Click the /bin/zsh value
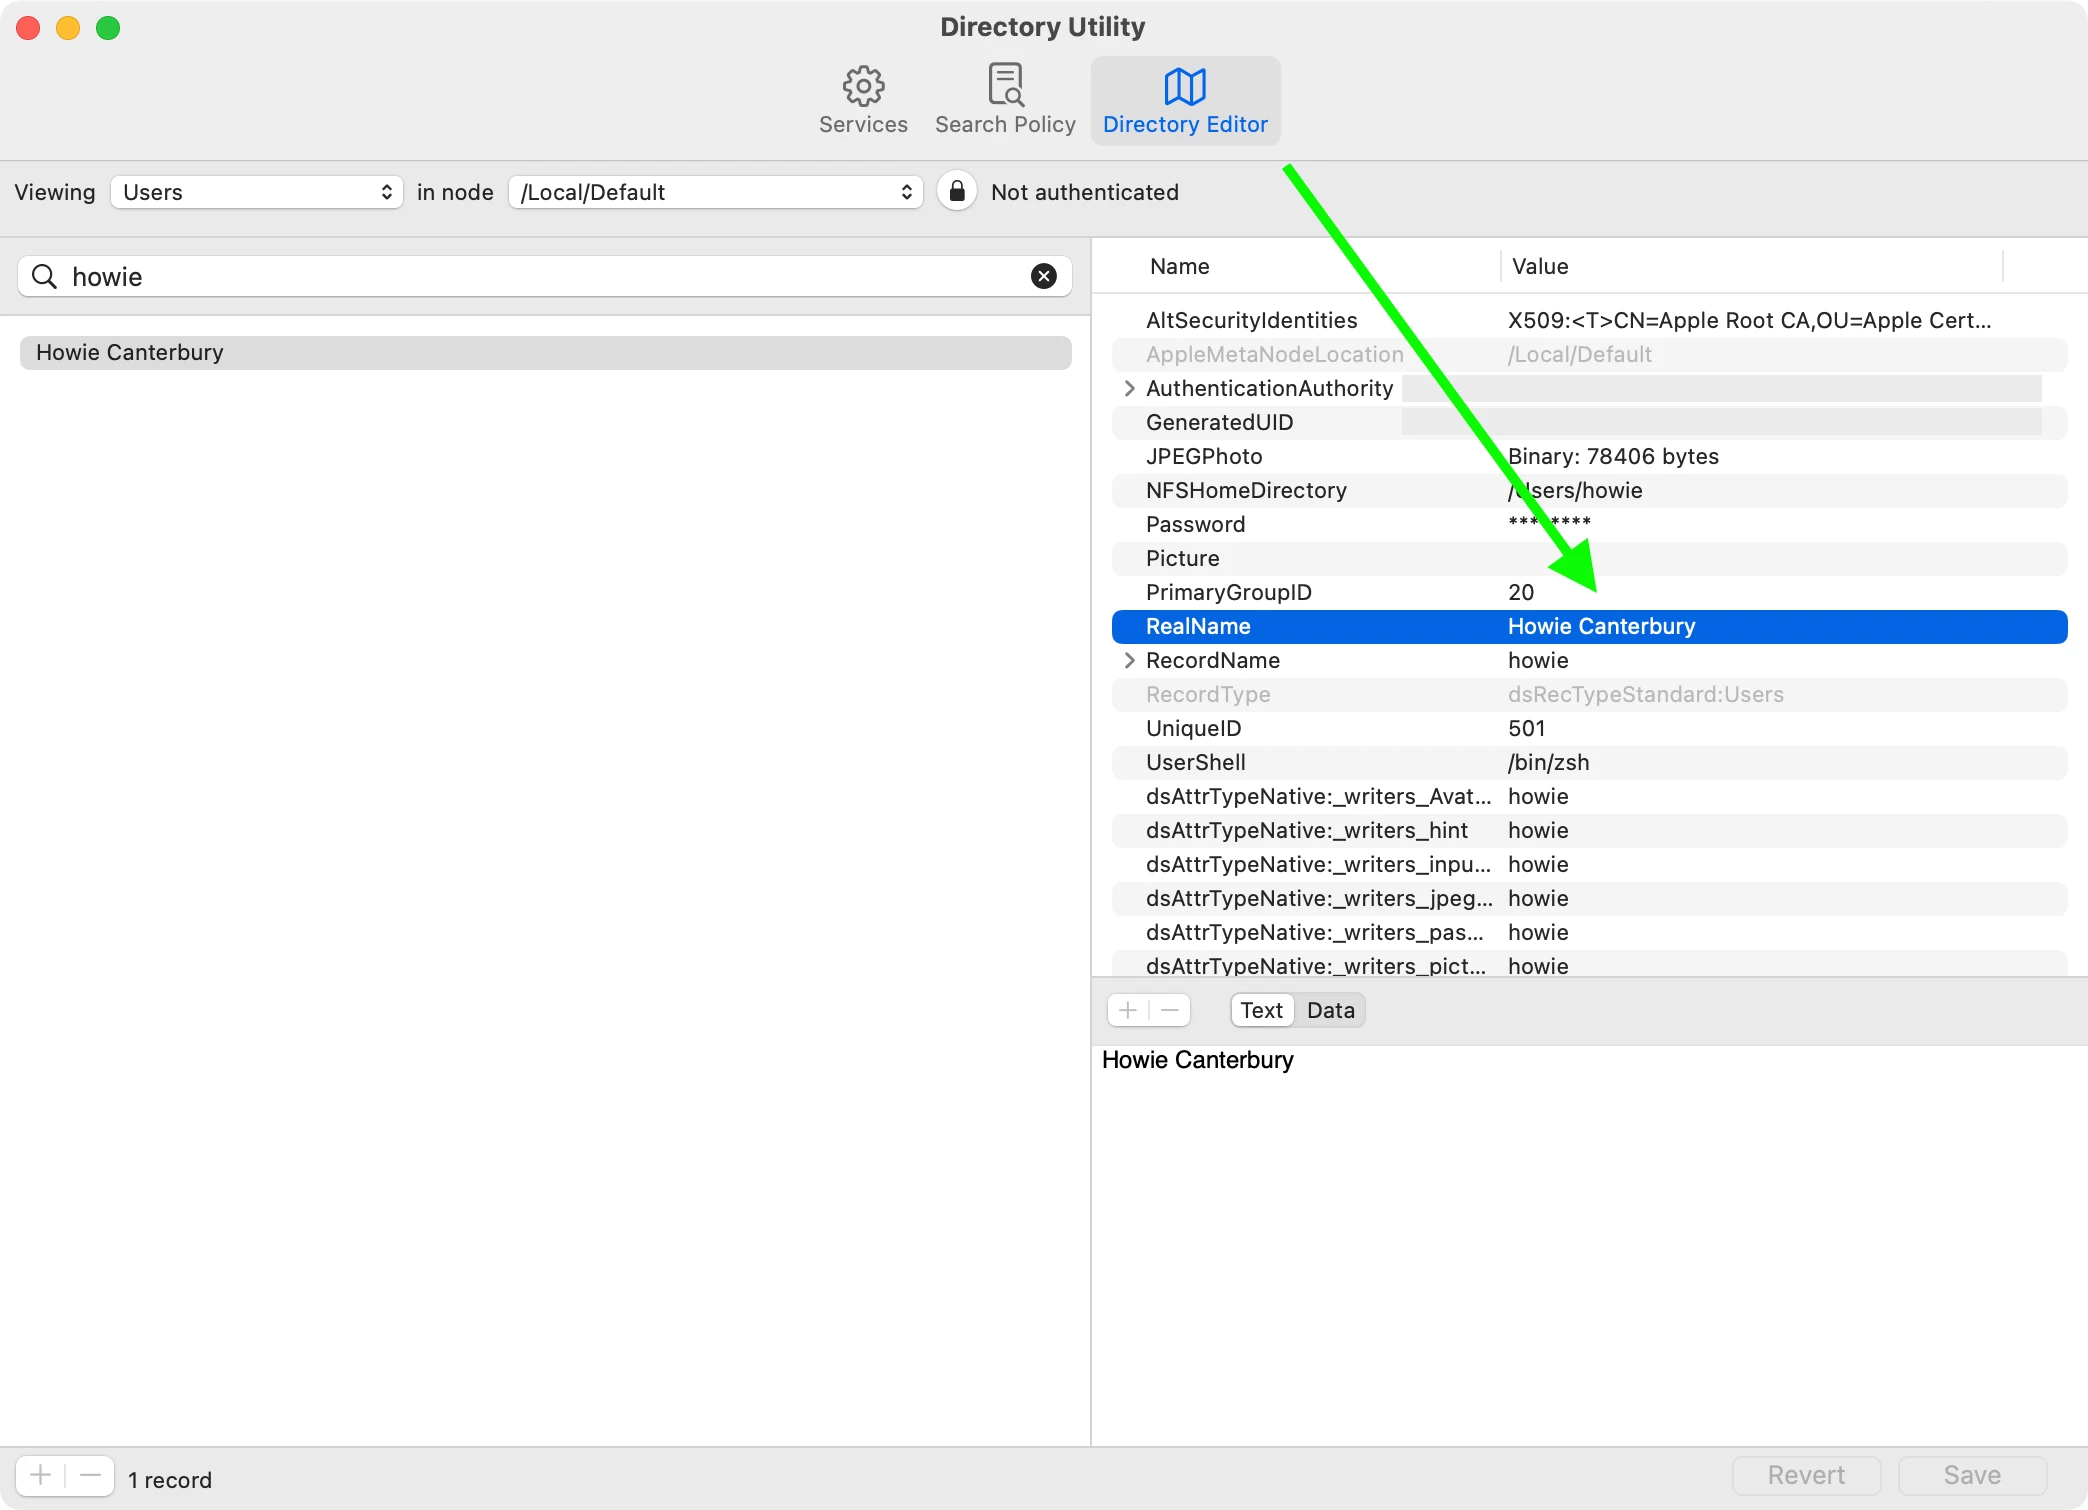 (x=1548, y=762)
